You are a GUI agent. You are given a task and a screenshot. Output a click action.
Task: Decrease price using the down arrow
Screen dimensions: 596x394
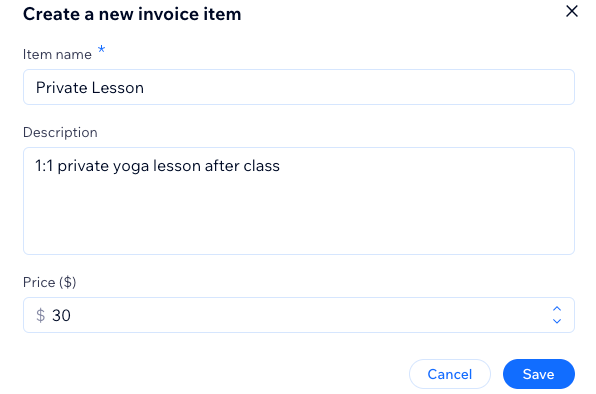click(x=557, y=321)
